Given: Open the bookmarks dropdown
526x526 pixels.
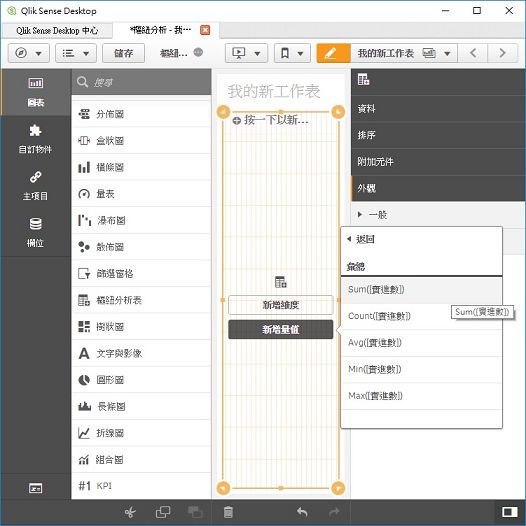Looking at the screenshot, I should pos(292,53).
